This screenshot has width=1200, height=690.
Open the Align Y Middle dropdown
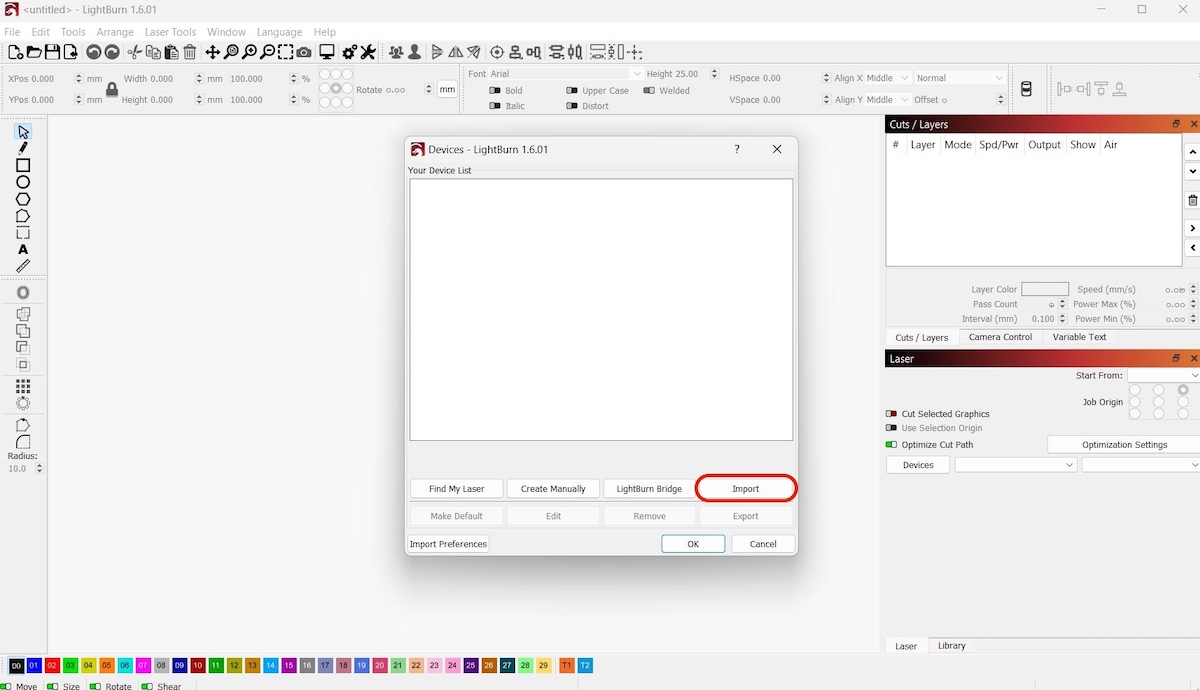[x=887, y=100]
